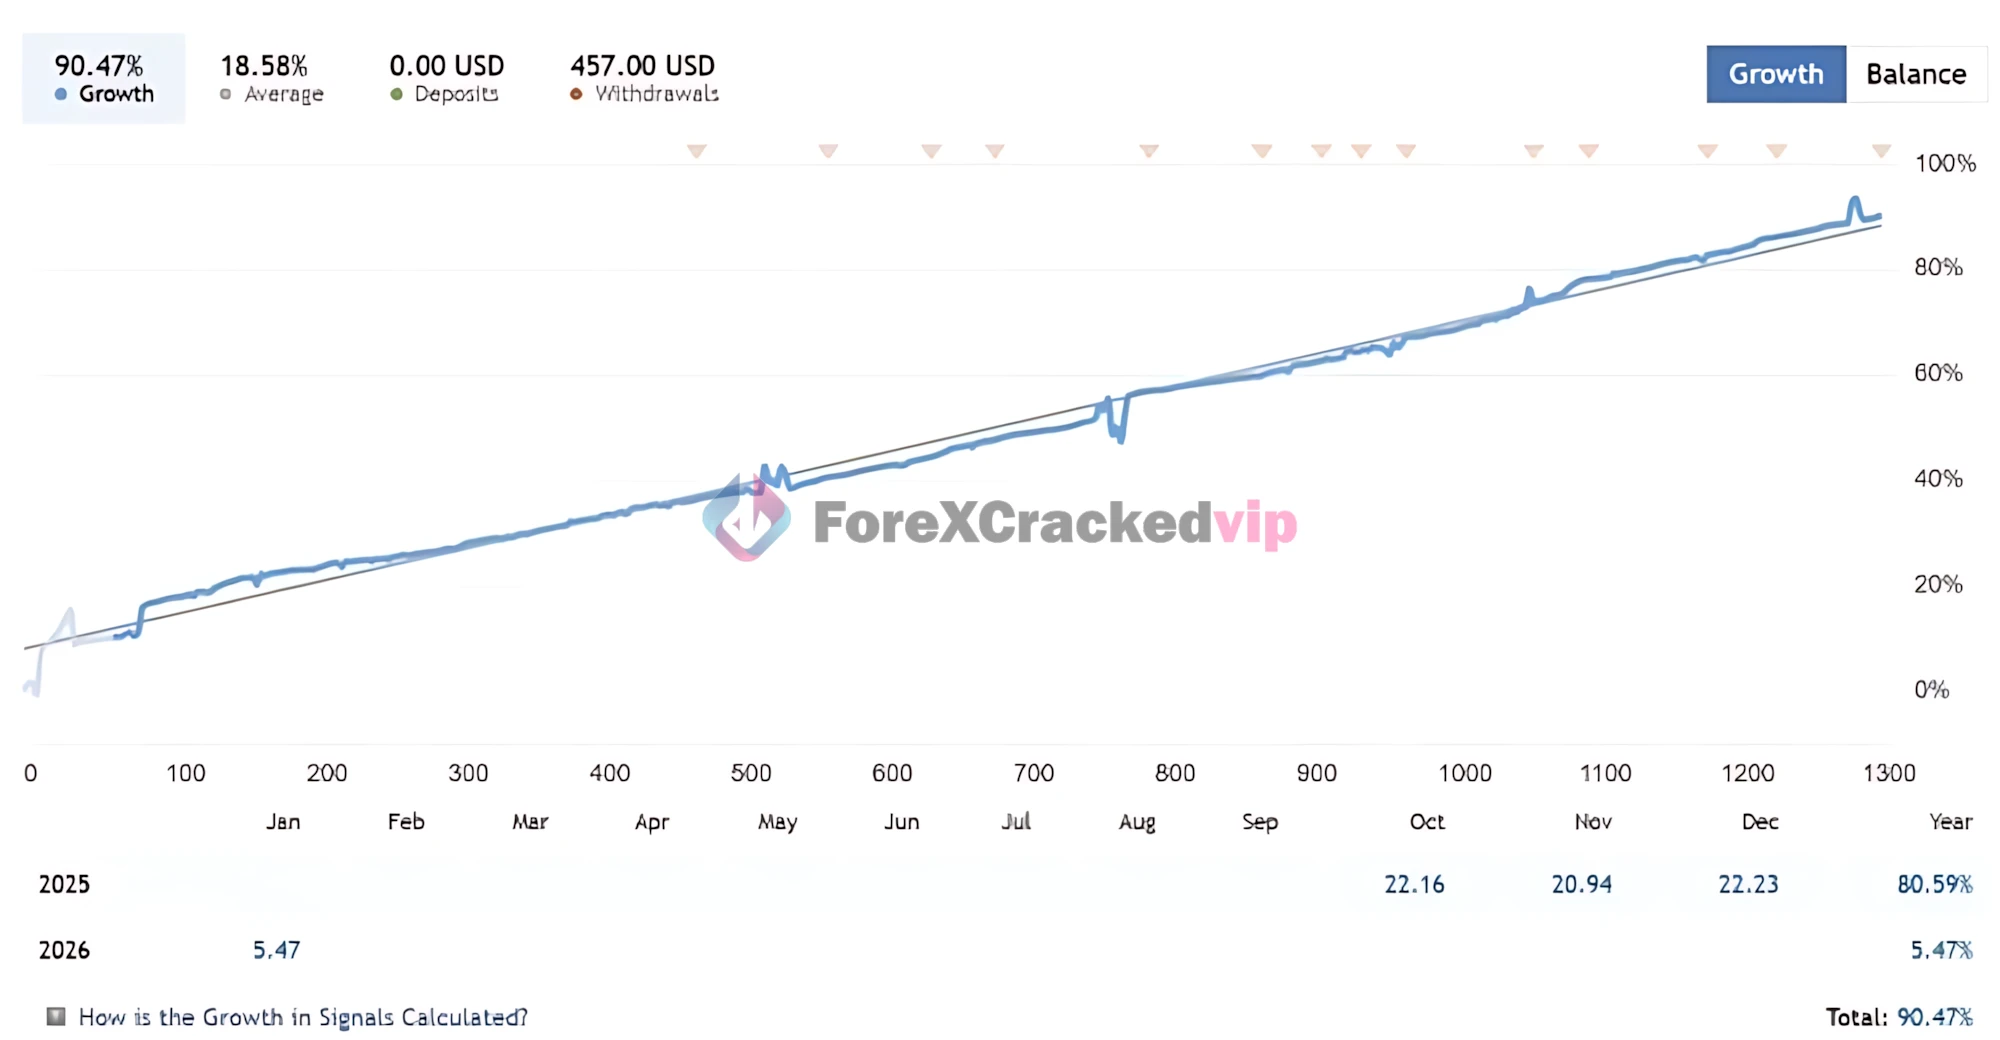2000x1040 pixels.
Task: Select the January 2026 value 5.47
Action: point(276,950)
